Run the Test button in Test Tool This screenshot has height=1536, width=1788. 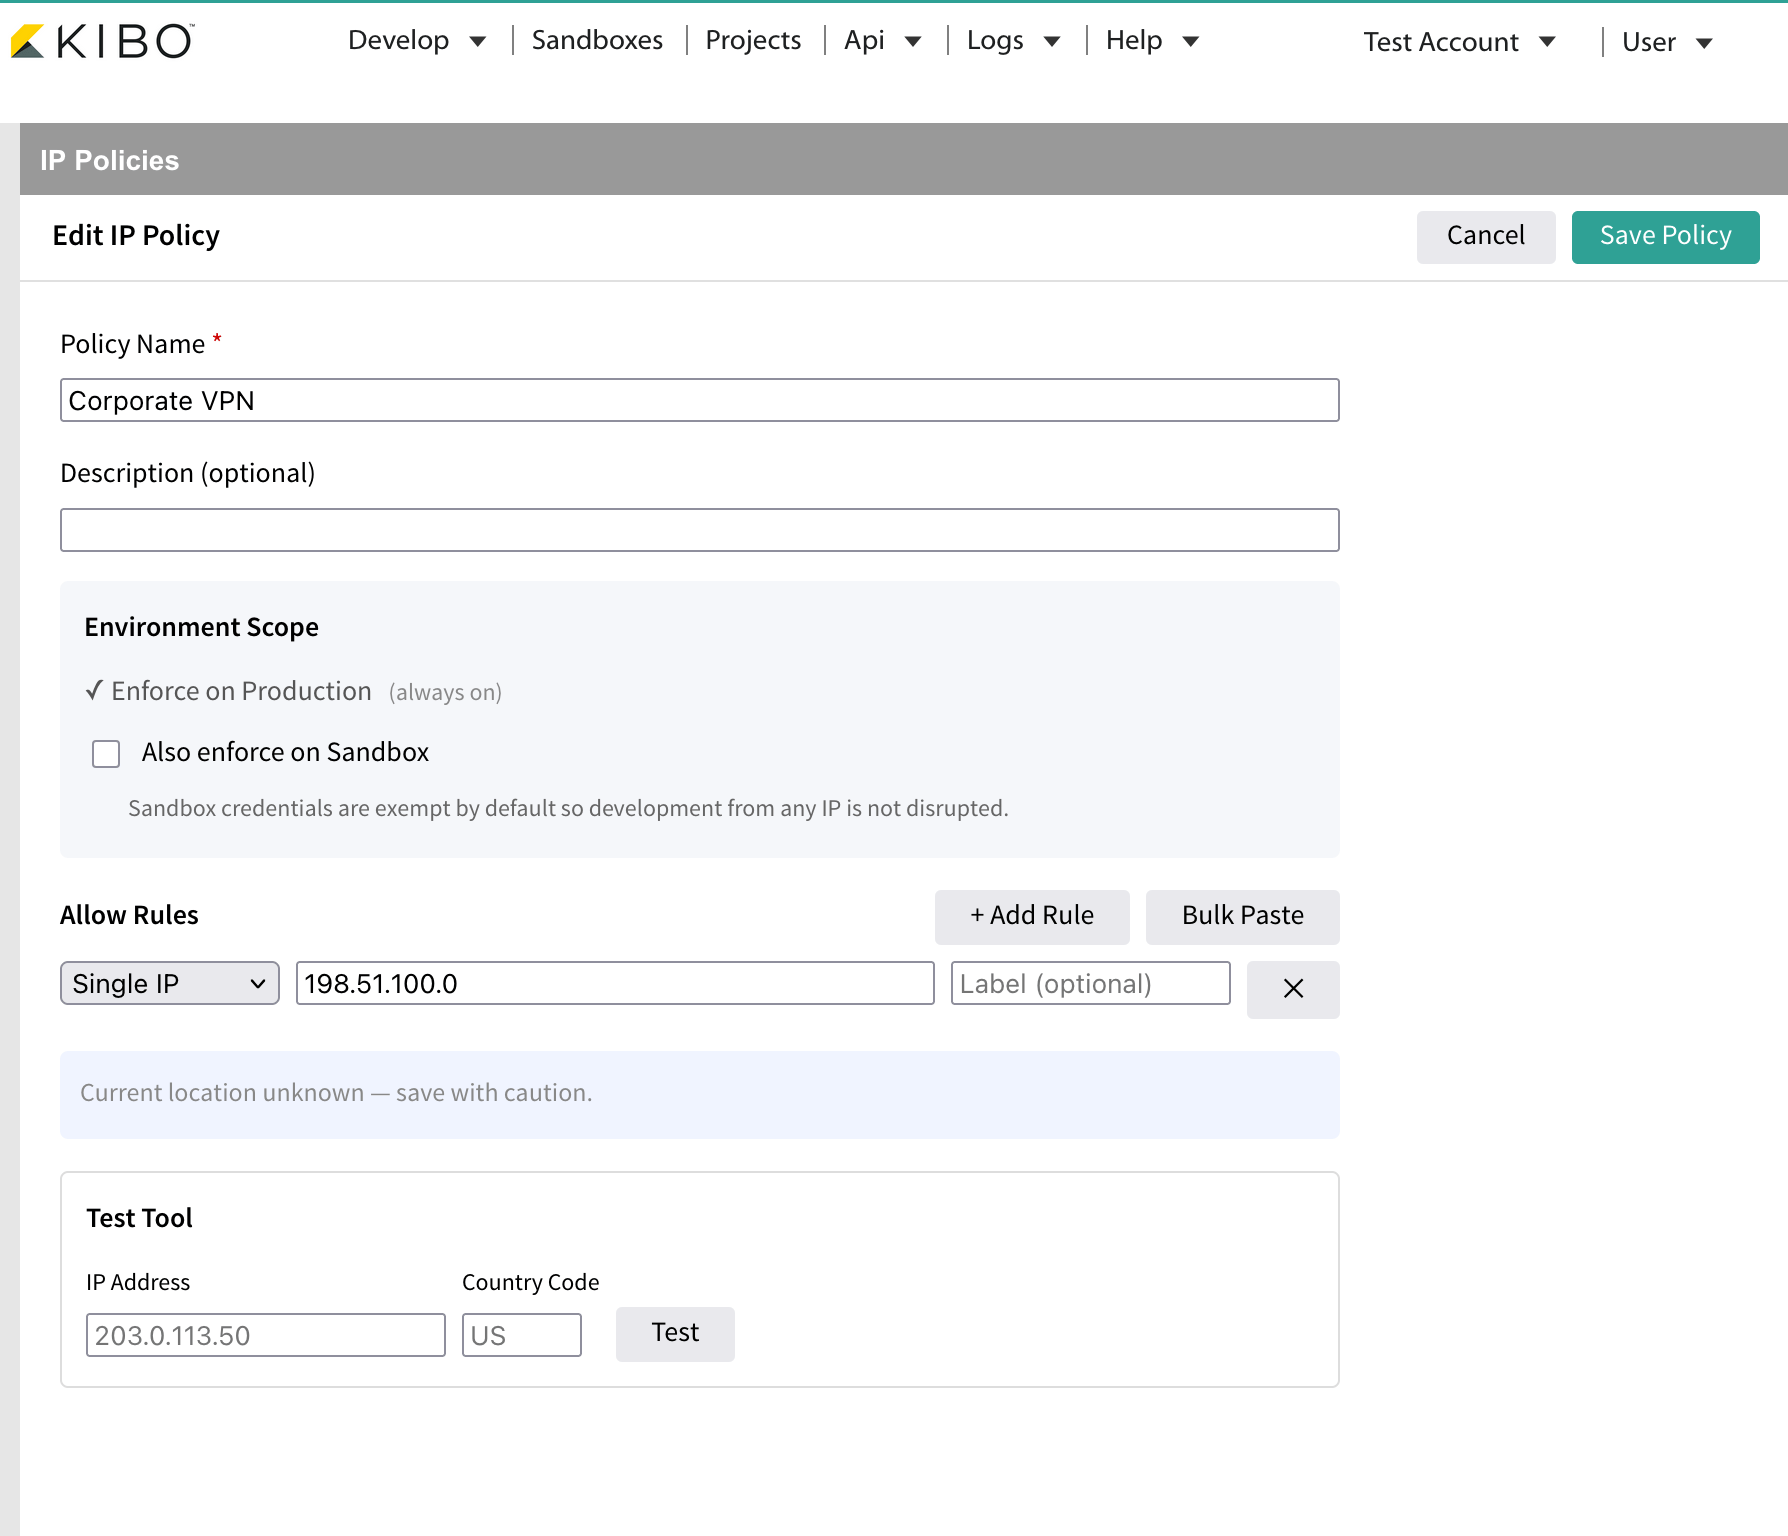point(675,1334)
